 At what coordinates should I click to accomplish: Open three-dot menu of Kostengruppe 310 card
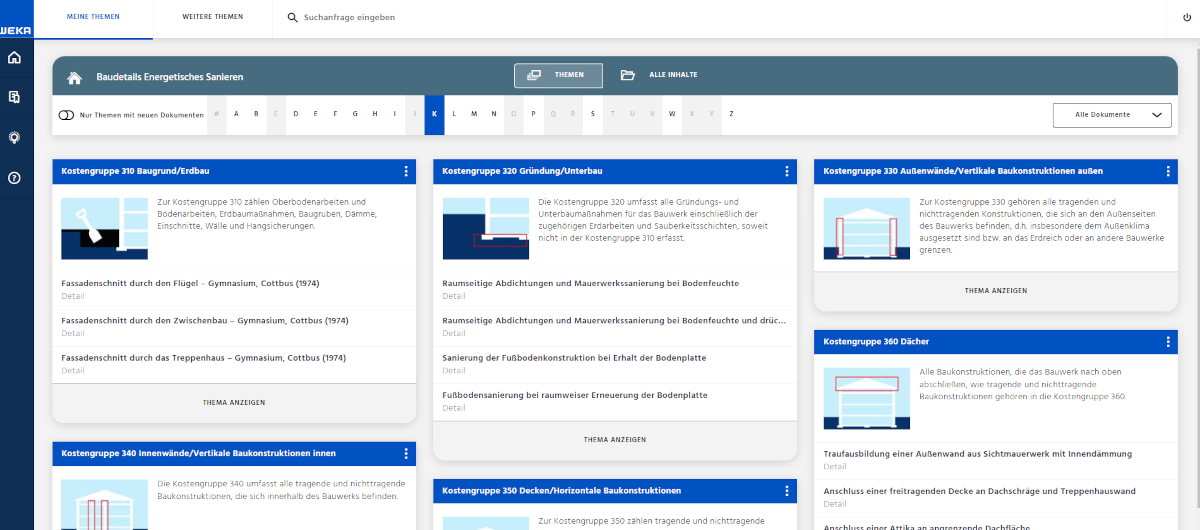[x=406, y=172]
